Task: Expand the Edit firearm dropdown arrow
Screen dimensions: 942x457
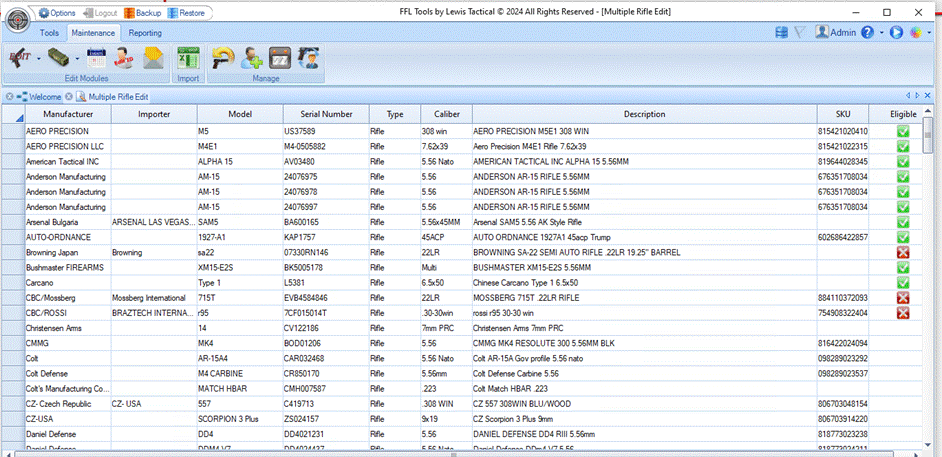Action: click(38, 59)
